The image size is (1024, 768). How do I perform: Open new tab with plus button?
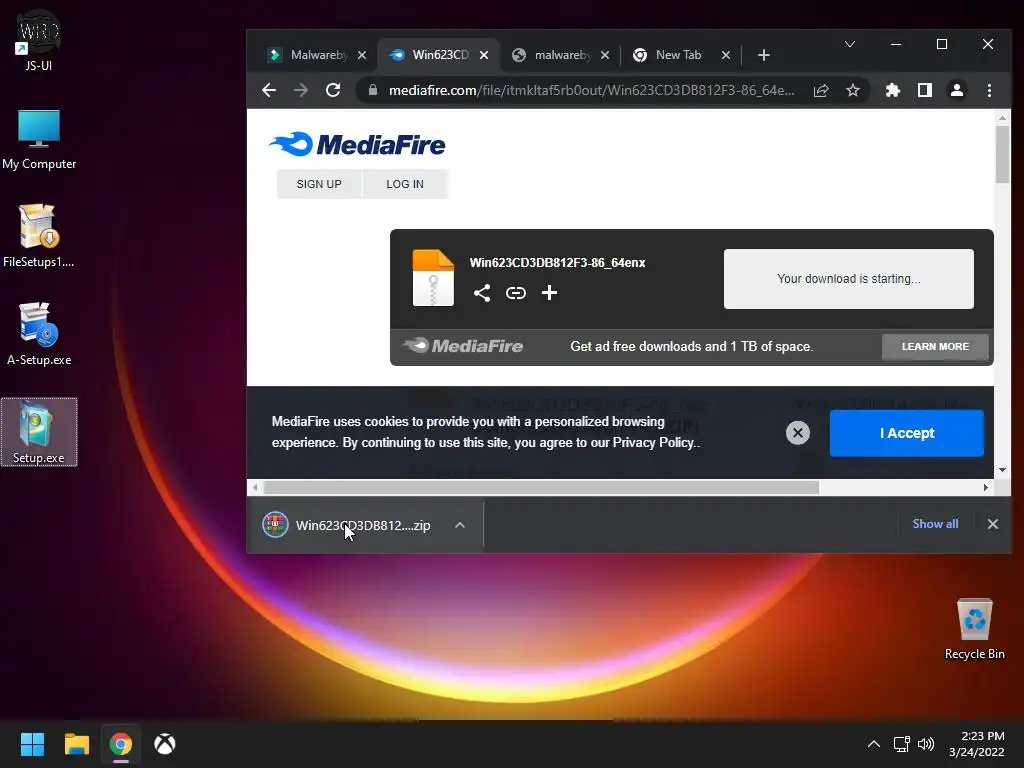click(763, 56)
